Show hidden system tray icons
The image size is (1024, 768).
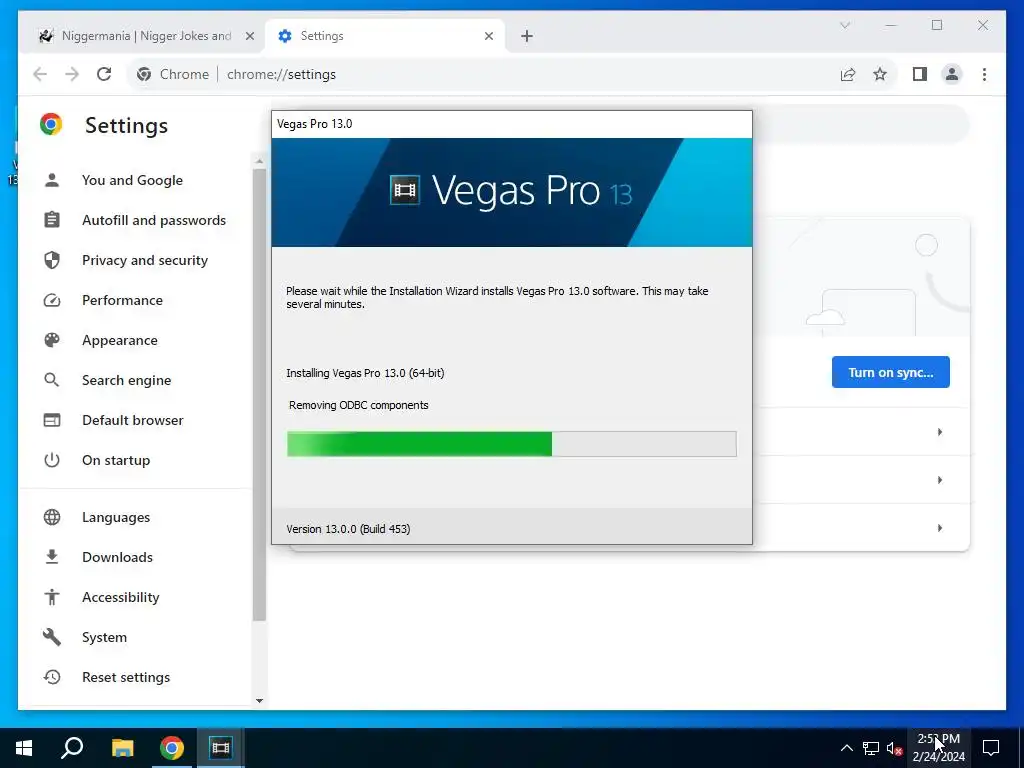pyautogui.click(x=846, y=748)
